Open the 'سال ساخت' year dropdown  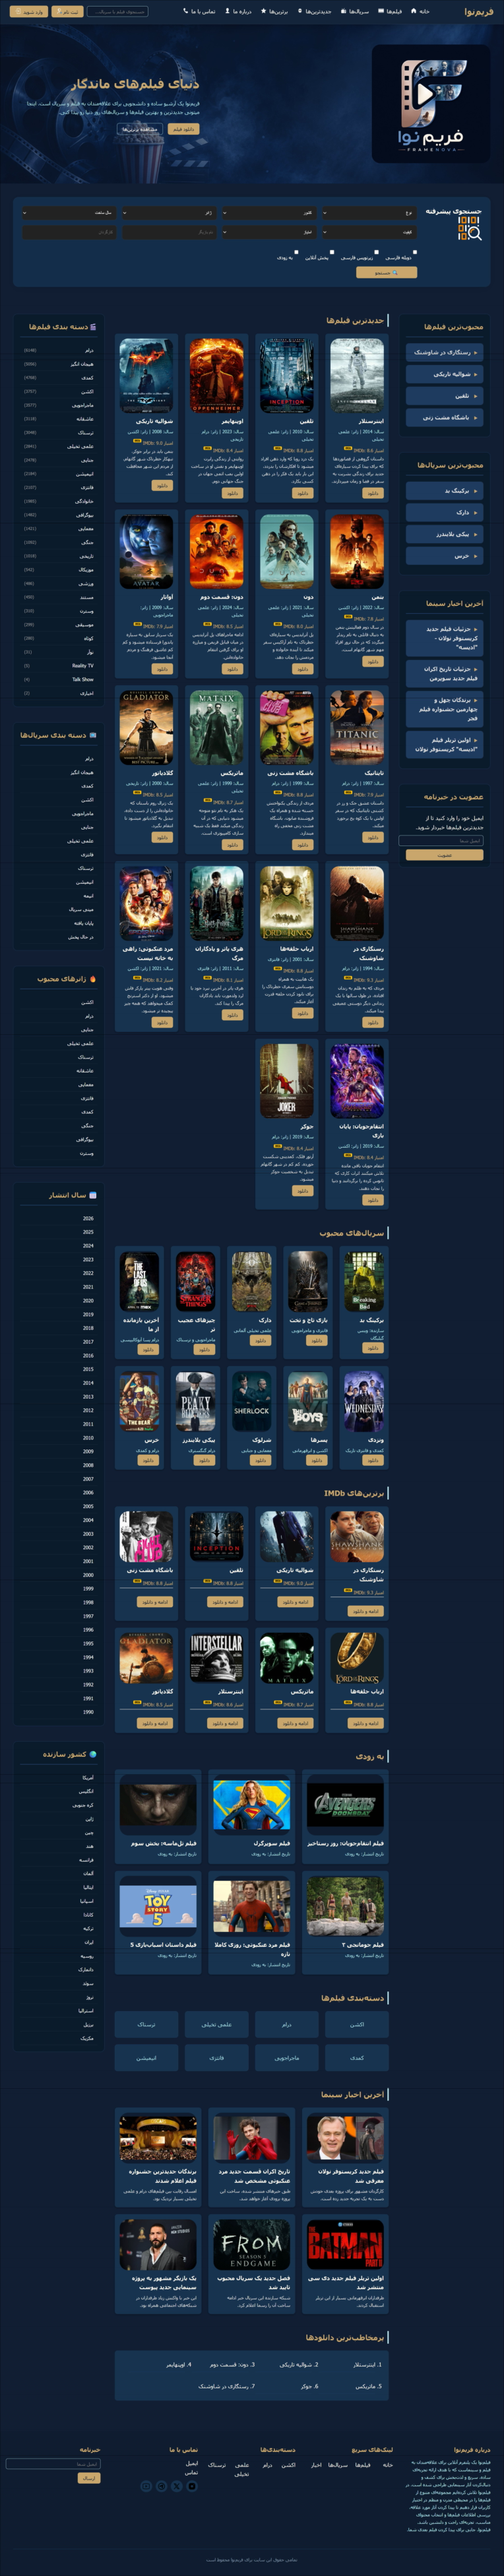[x=69, y=212]
